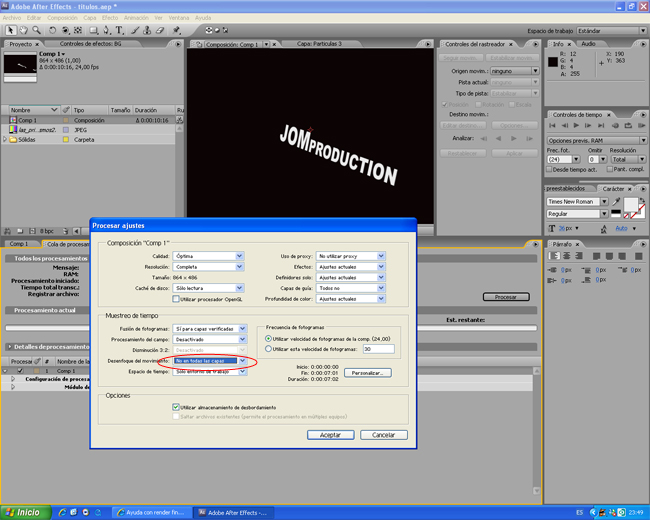
Task: Select the Clone Stamp tool
Action: pyautogui.click(x=147, y=30)
